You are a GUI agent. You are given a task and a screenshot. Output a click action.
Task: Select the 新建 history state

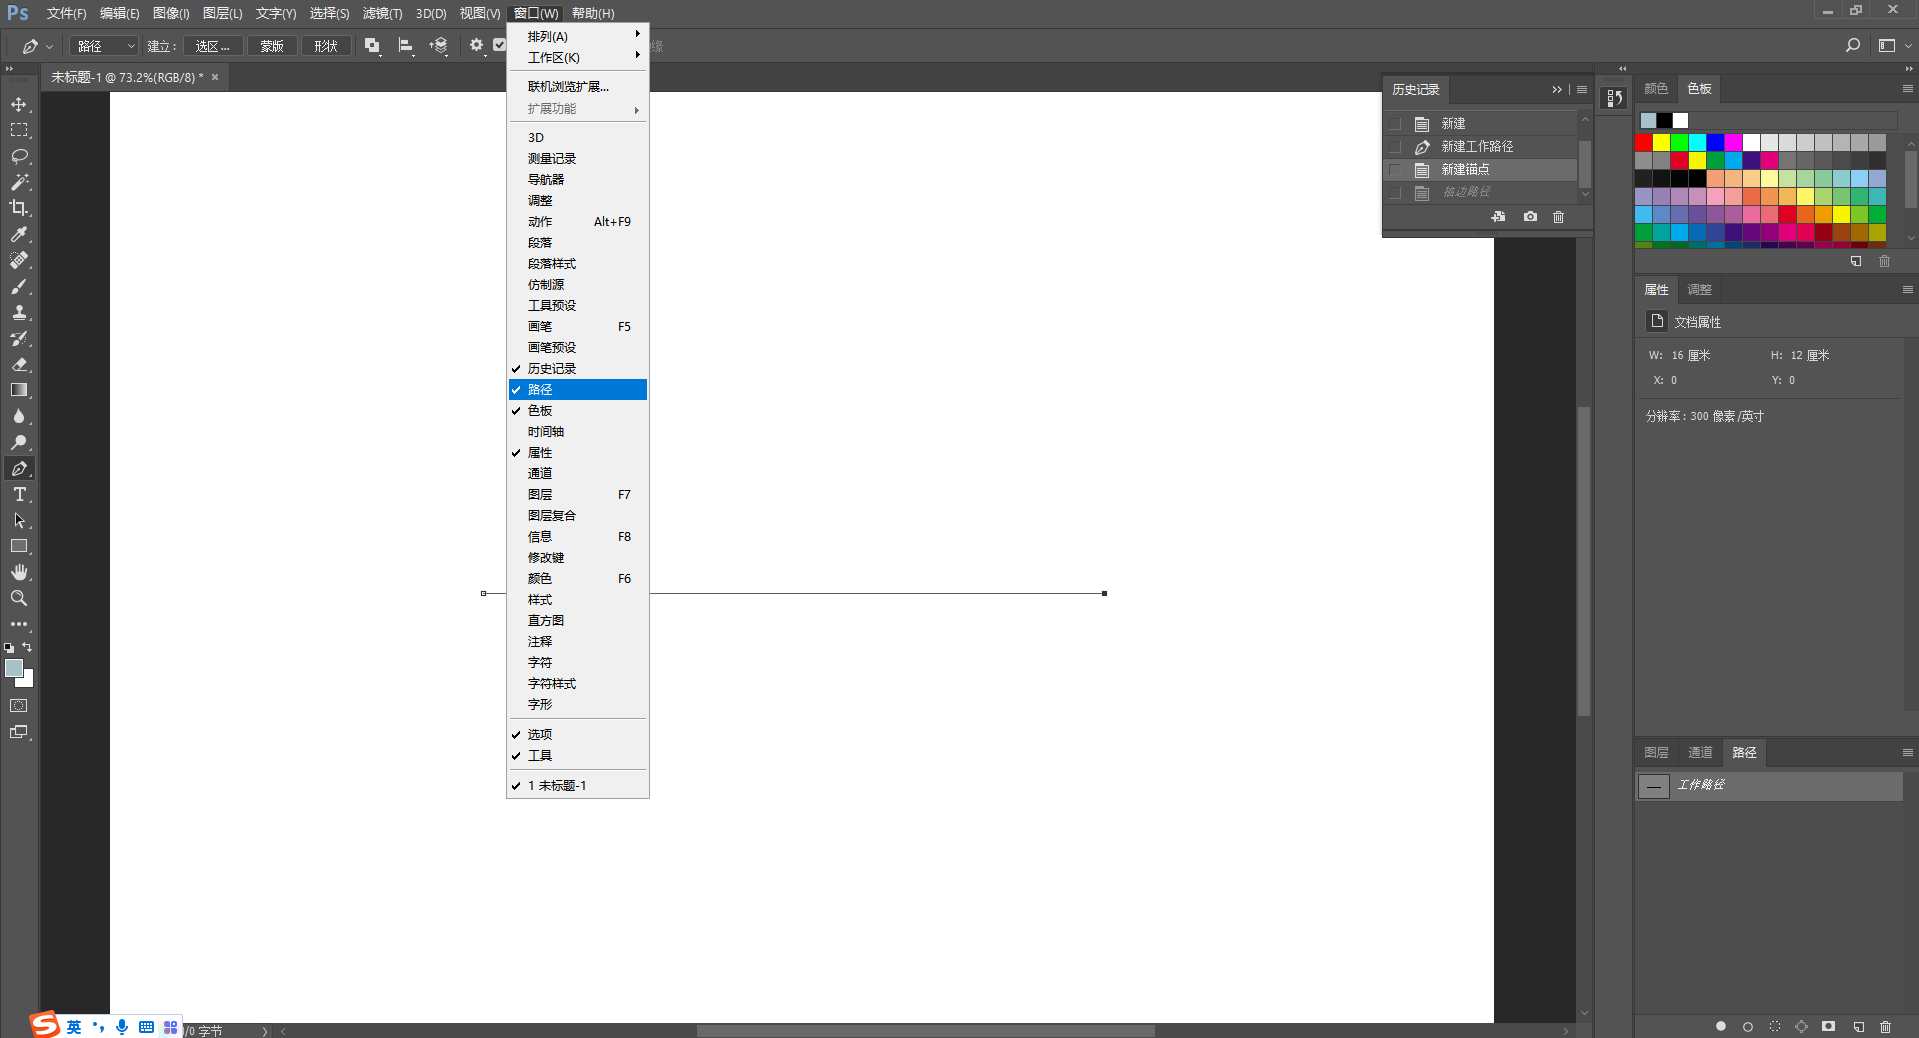1480,124
